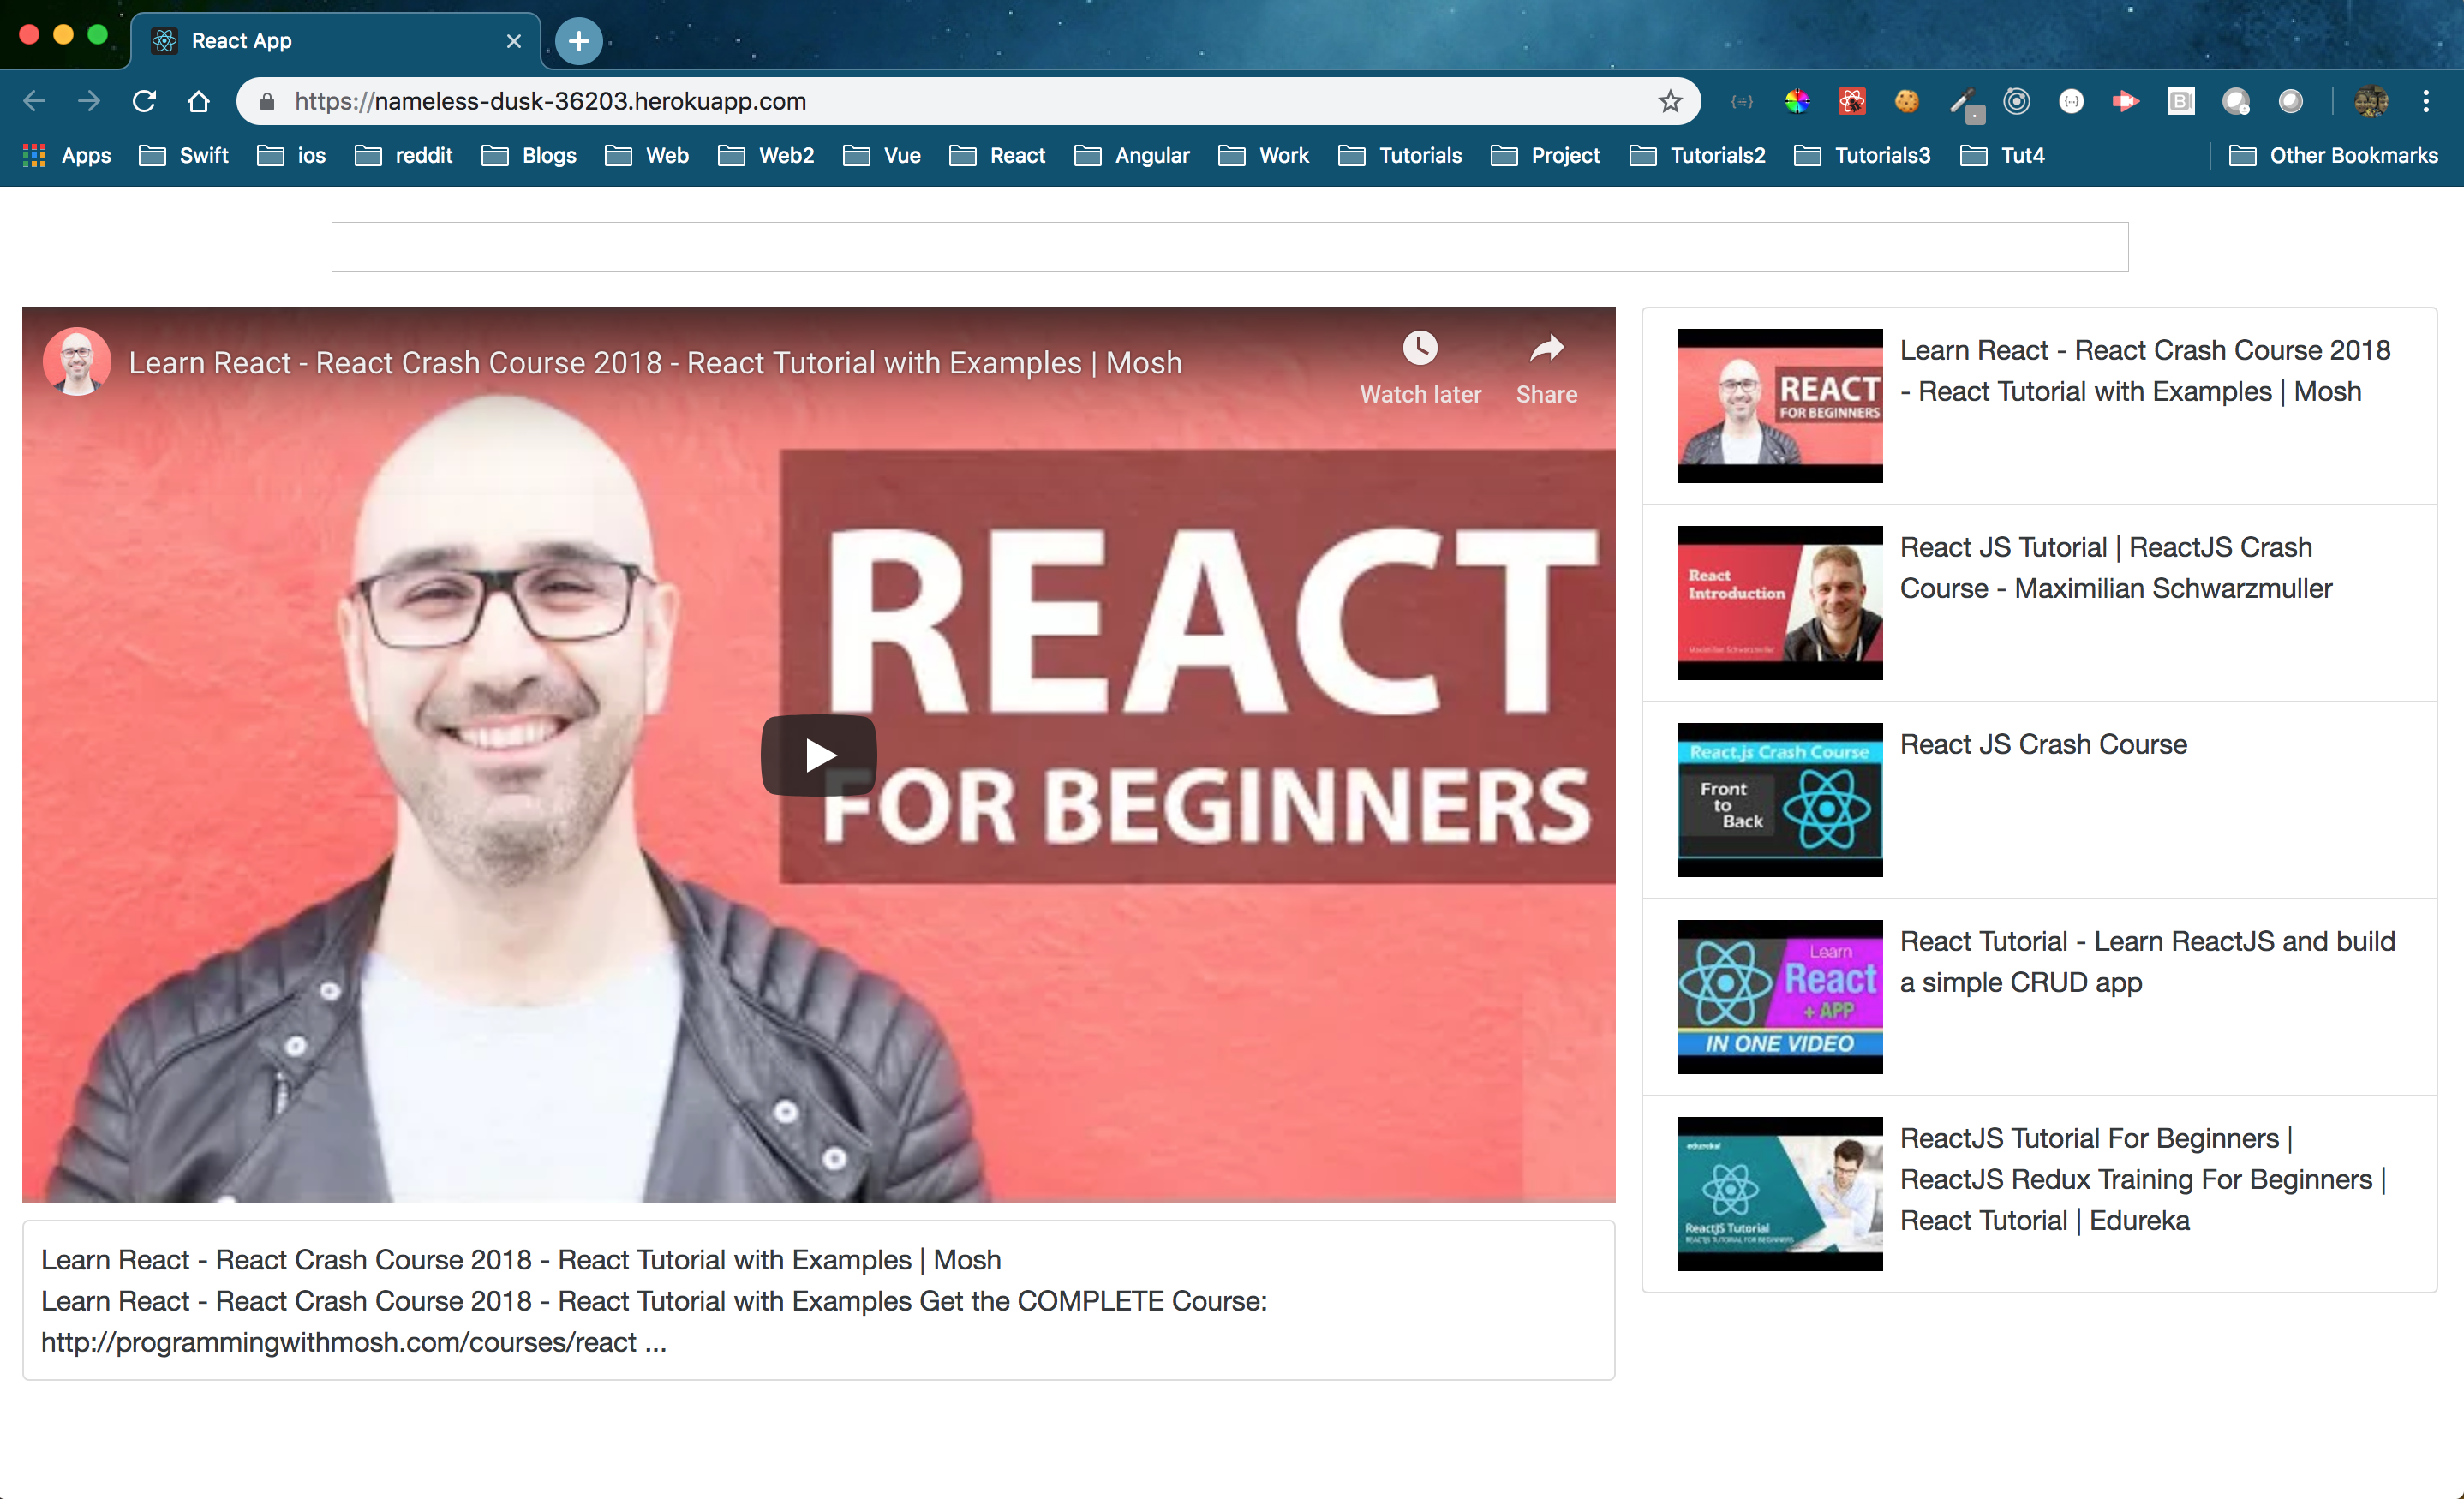2464x1499 pixels.
Task: Open the ColorZilla color wheel extension
Action: [1795, 101]
